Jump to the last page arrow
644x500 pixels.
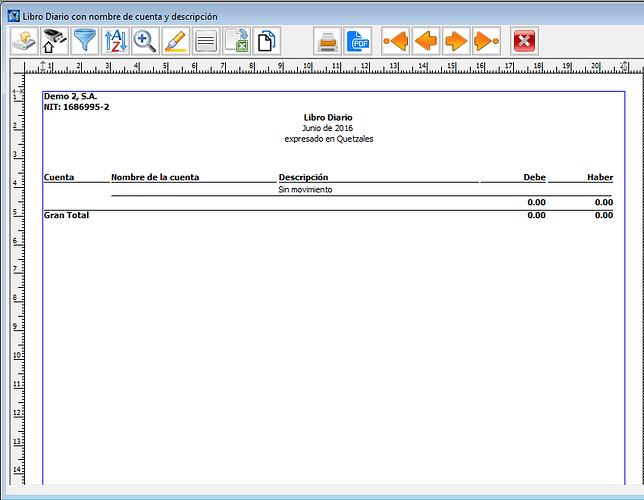point(487,41)
